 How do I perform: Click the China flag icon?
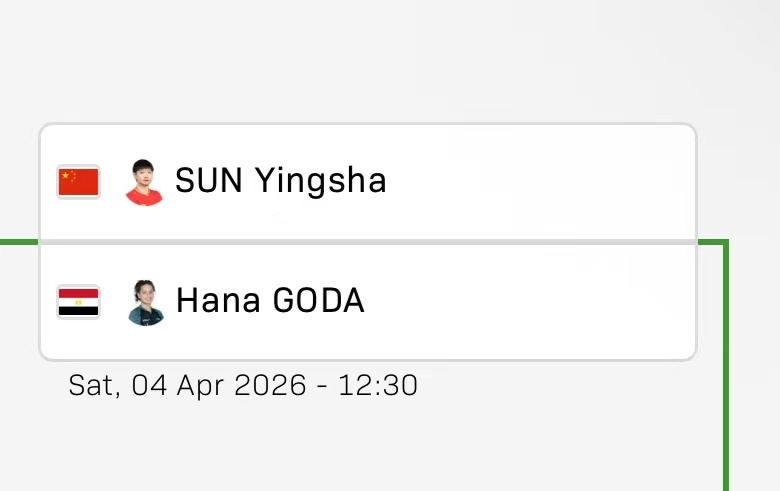(x=78, y=182)
